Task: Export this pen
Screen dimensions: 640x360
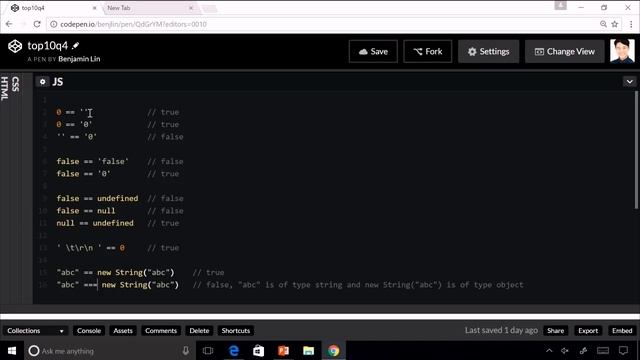Action: (588, 331)
